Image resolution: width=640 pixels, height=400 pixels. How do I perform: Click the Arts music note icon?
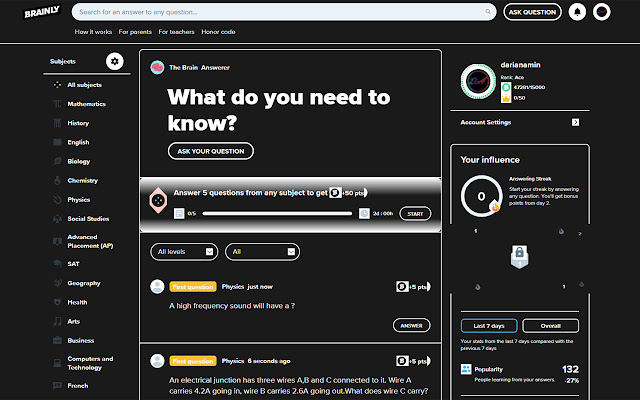point(58,321)
